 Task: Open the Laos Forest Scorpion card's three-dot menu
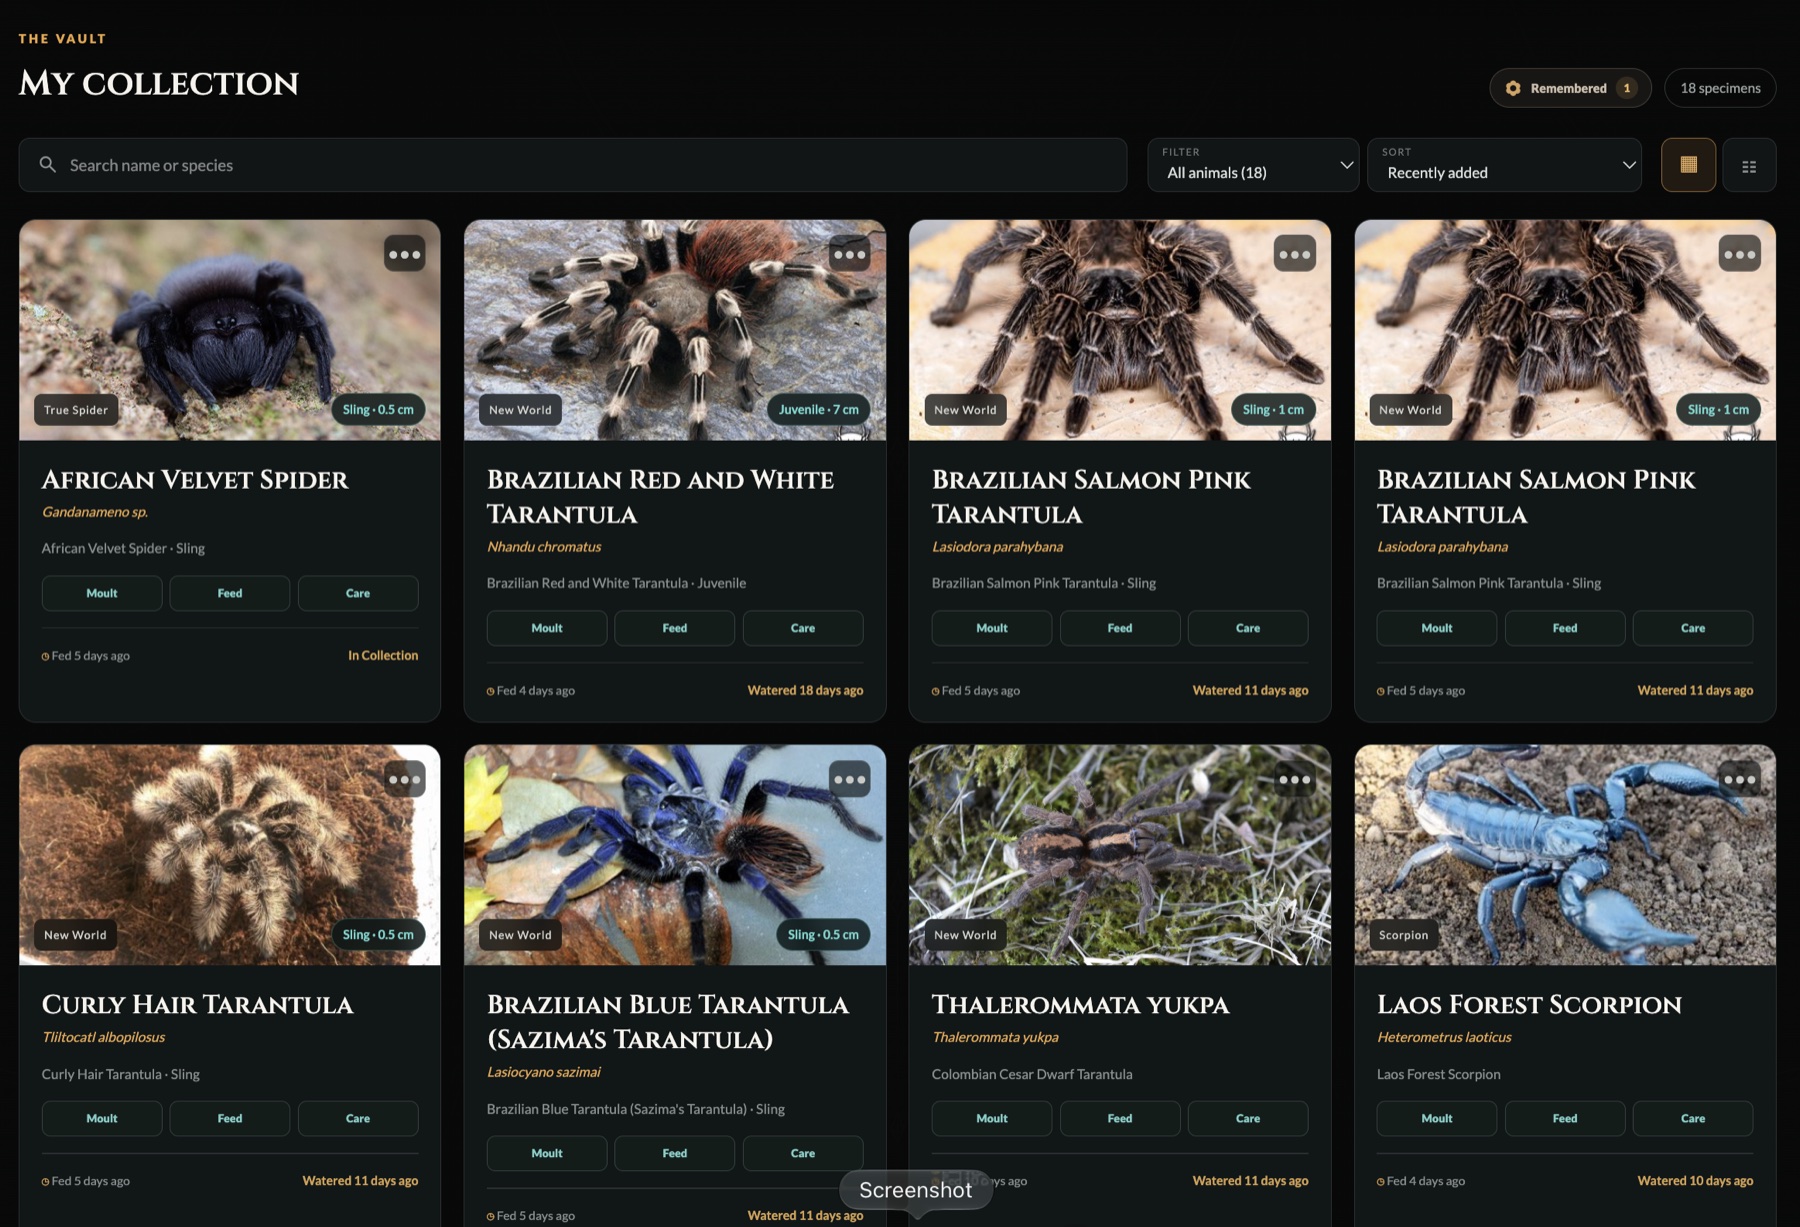(1739, 779)
